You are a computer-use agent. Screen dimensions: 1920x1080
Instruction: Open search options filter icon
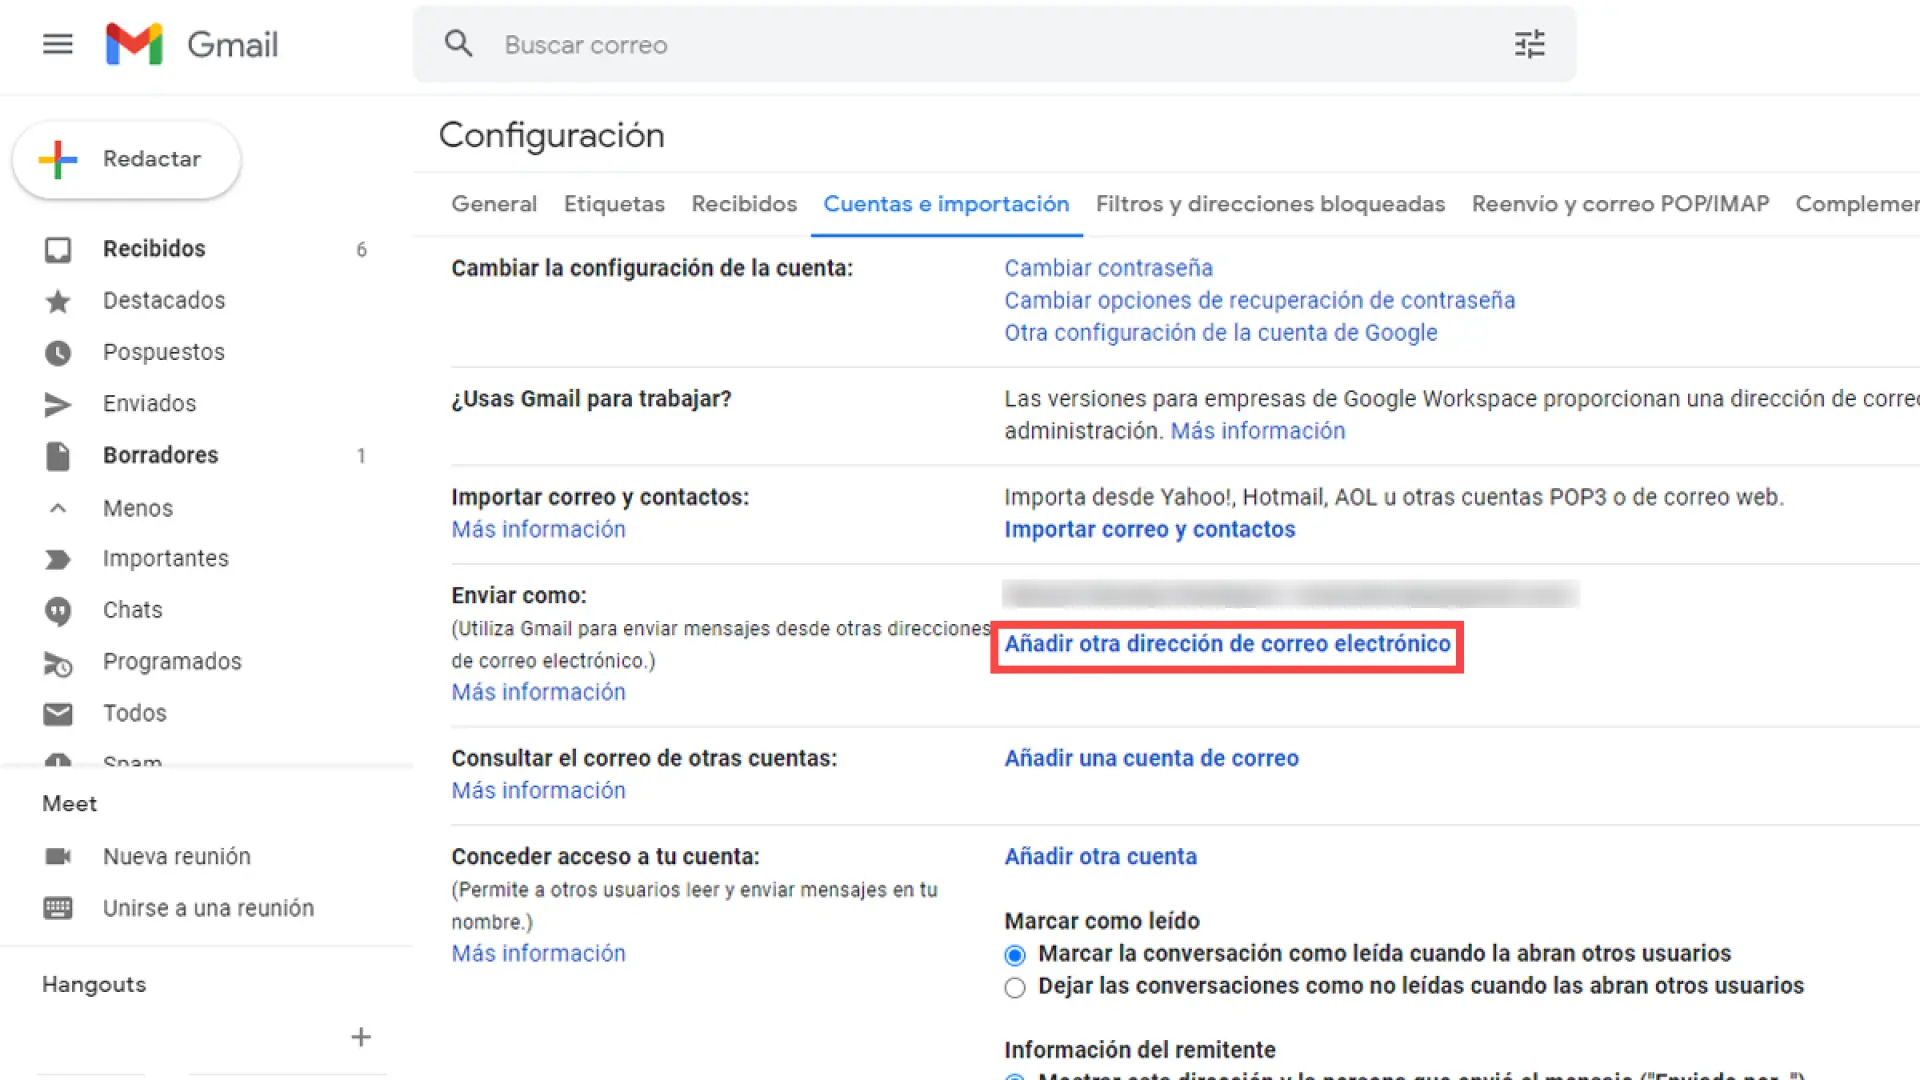(1529, 44)
